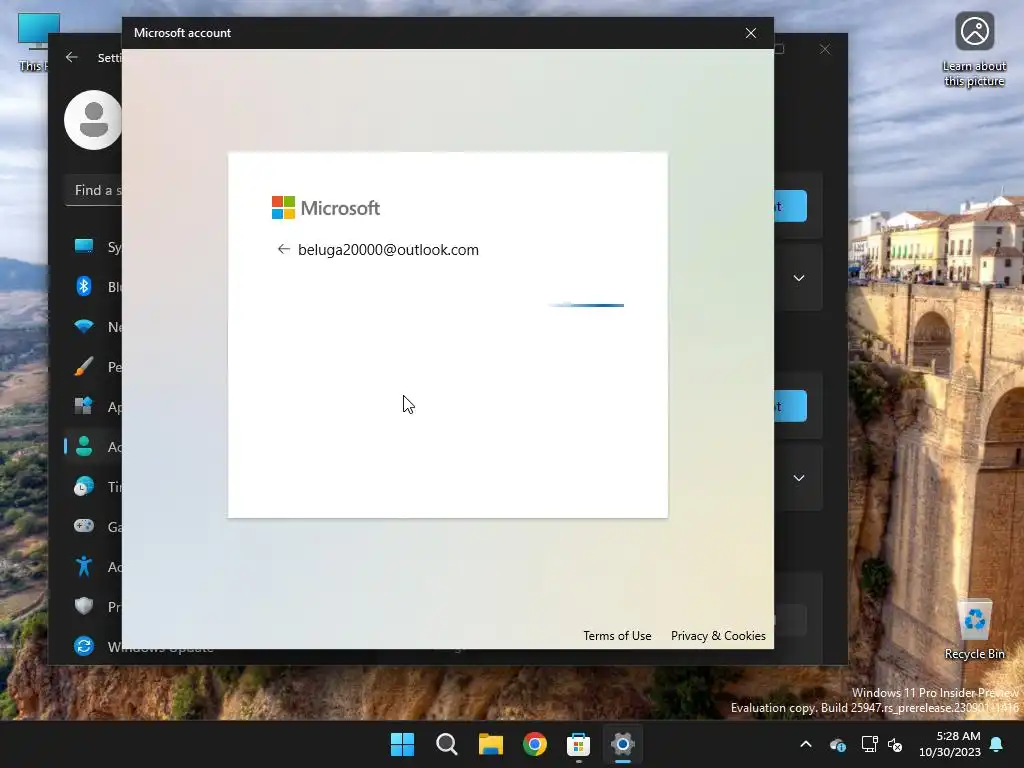Expand the upper chevron in Settings right pane

(x=799, y=278)
